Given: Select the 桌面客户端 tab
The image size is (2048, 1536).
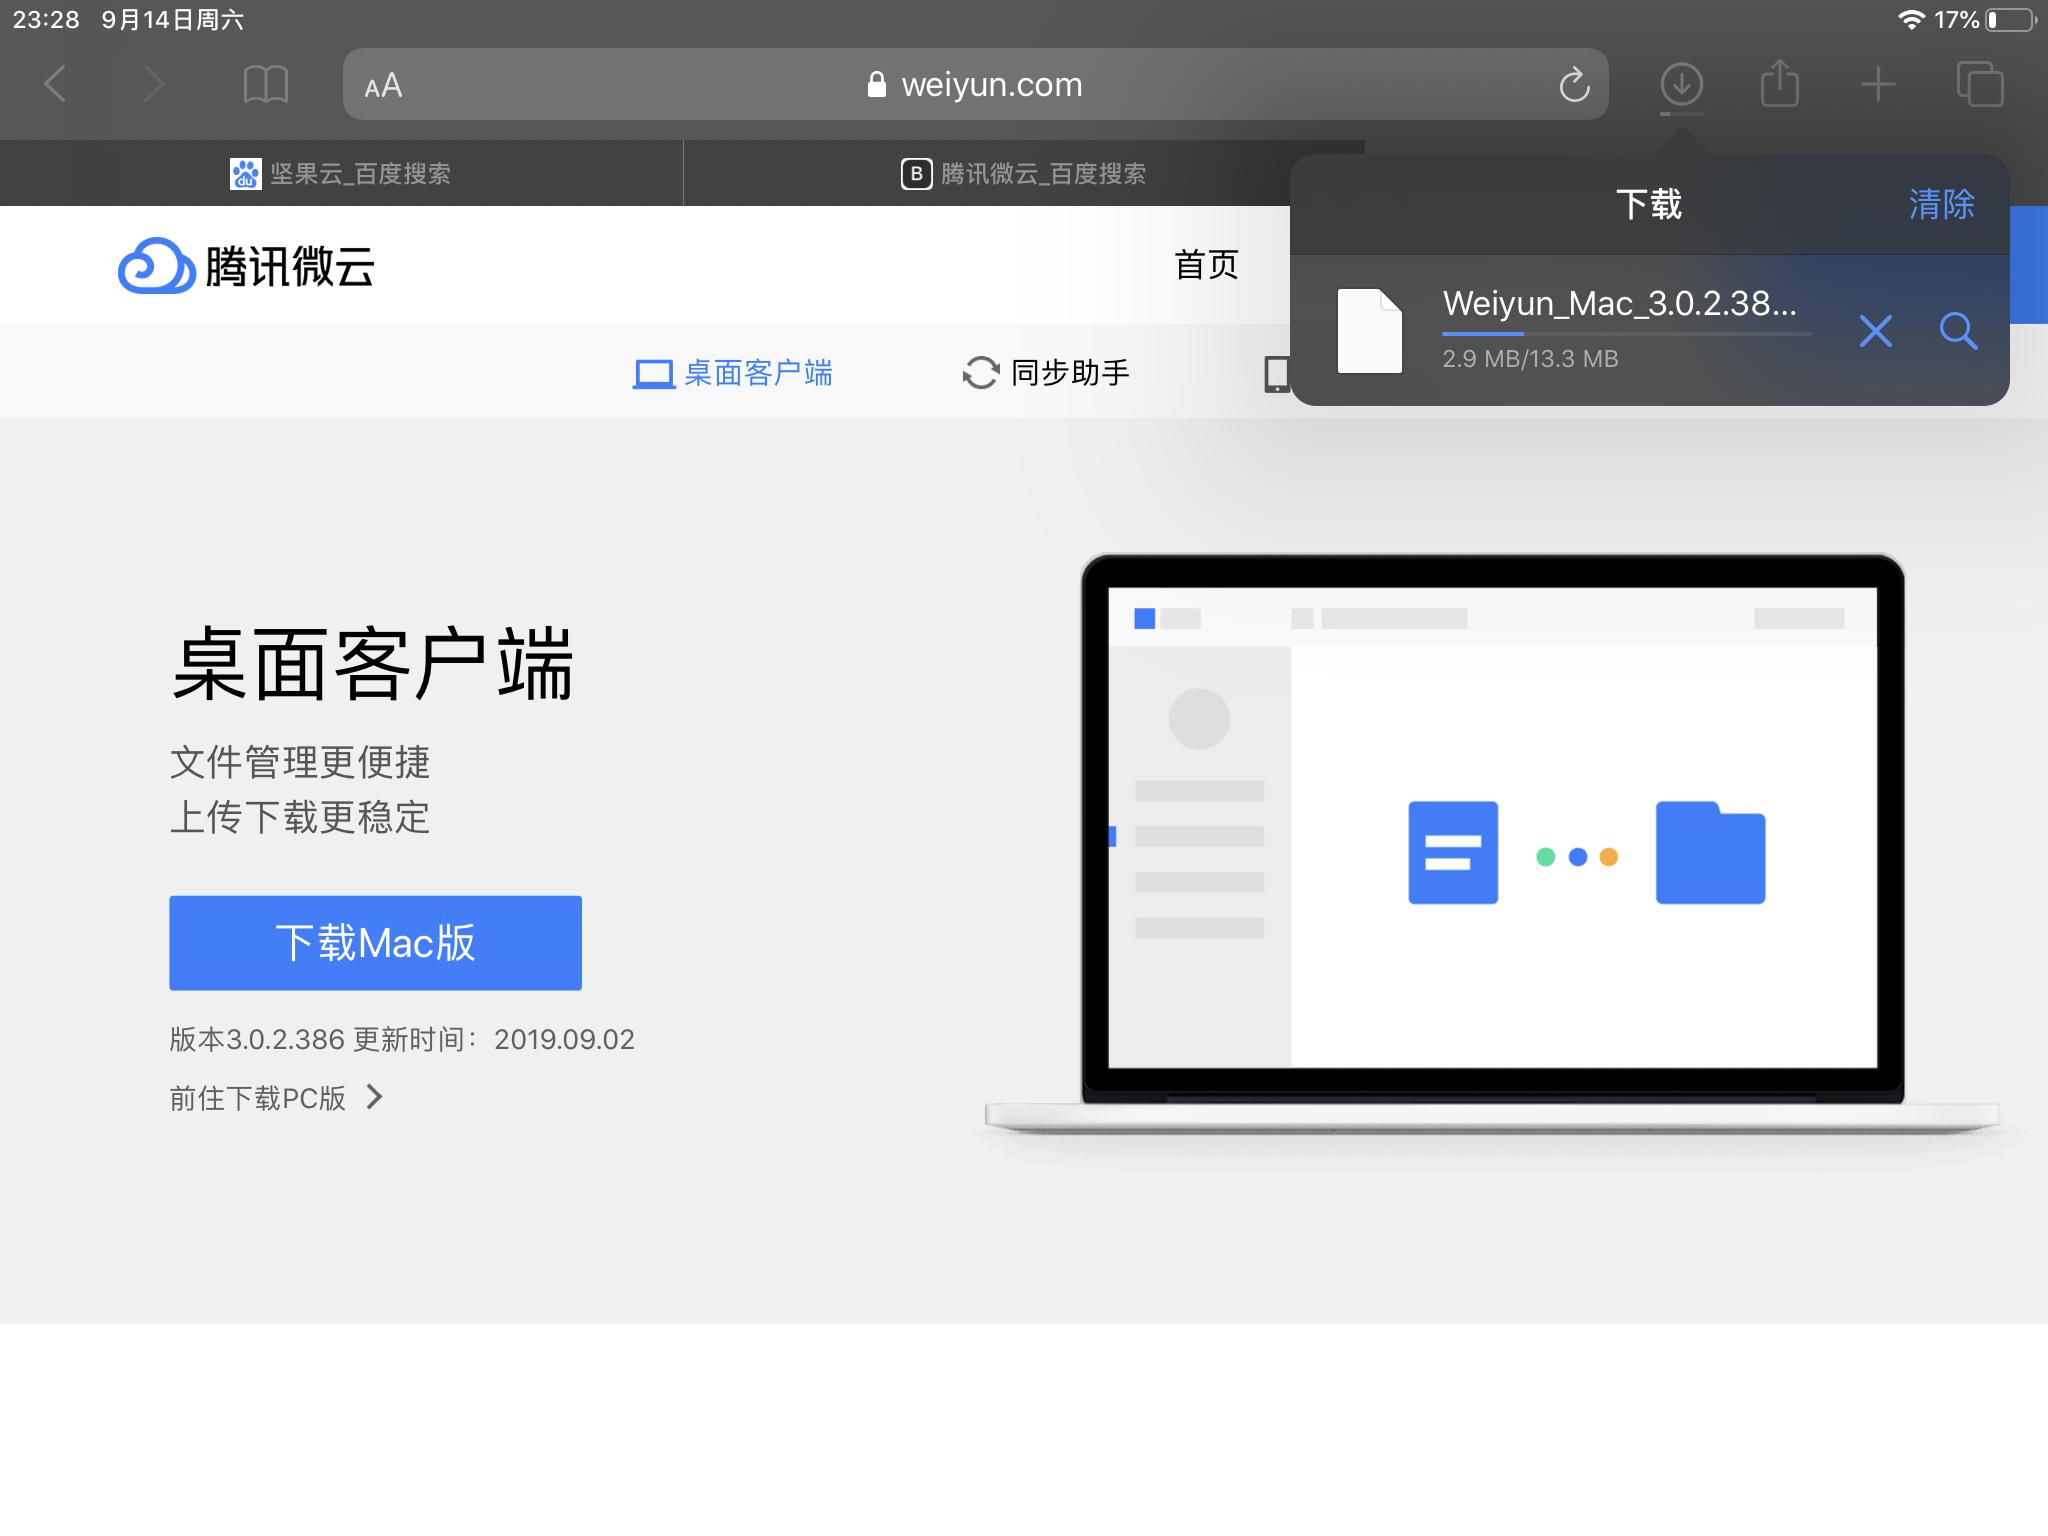Looking at the screenshot, I should pos(736,372).
